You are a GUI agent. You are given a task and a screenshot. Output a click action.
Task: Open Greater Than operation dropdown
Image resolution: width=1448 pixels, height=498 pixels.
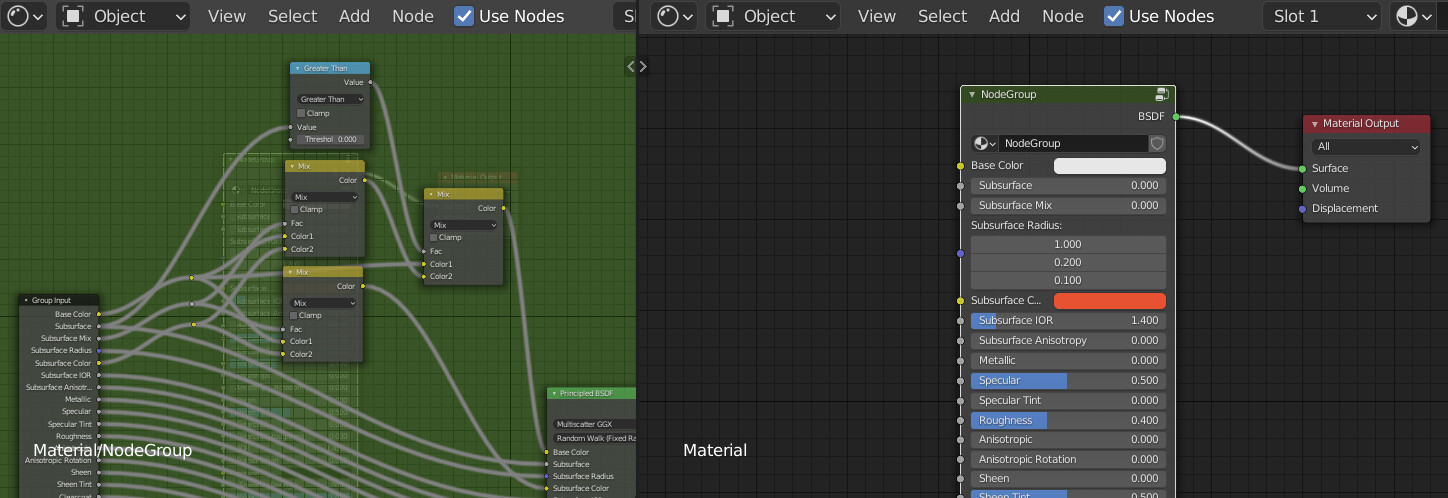pos(331,99)
